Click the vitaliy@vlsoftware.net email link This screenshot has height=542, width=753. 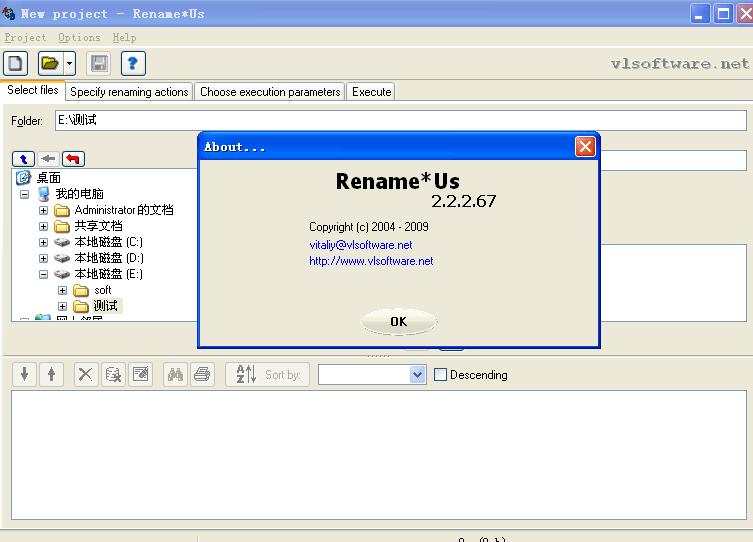click(361, 245)
